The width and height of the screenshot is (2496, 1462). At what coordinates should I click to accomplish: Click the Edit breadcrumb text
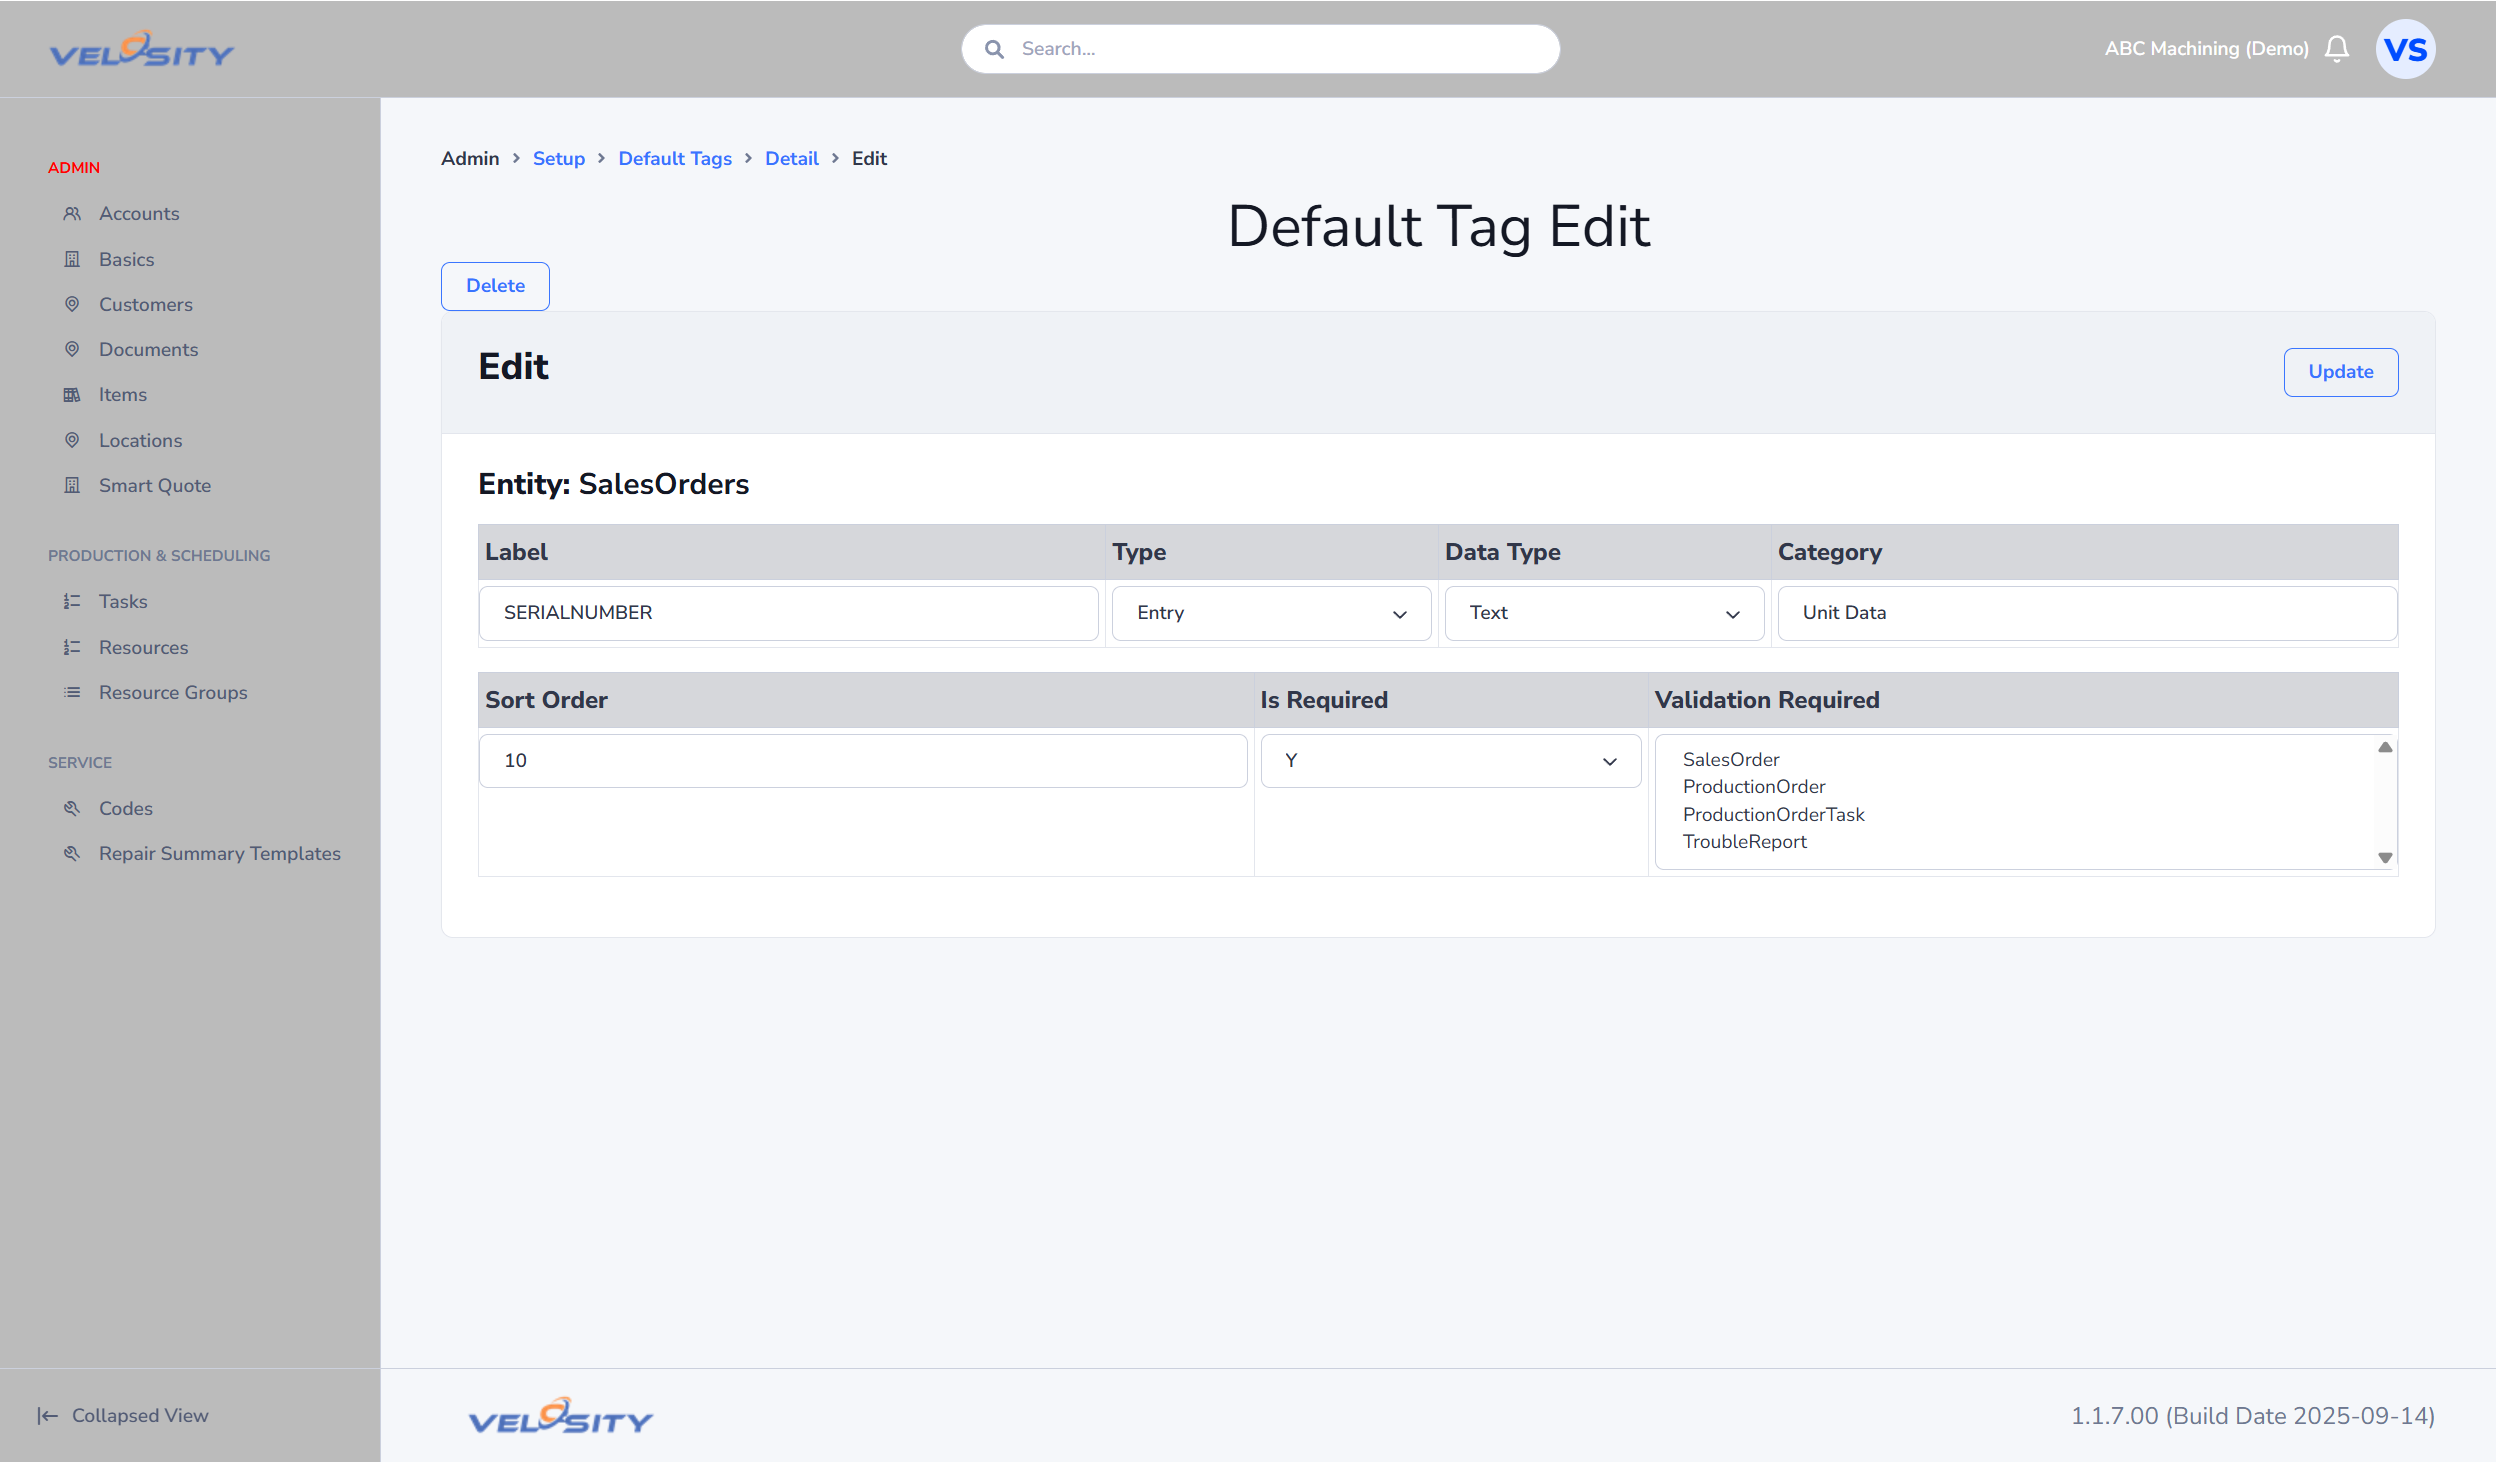click(x=869, y=158)
